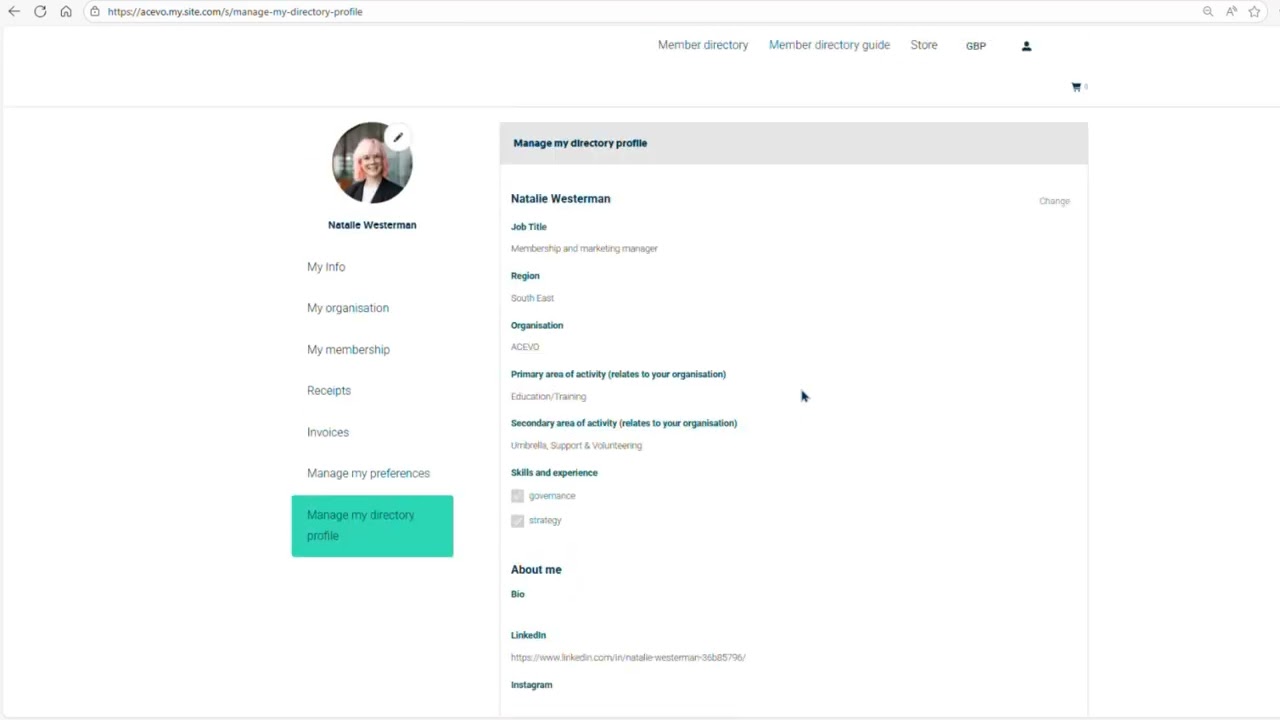Go to browser home icon

[66, 11]
